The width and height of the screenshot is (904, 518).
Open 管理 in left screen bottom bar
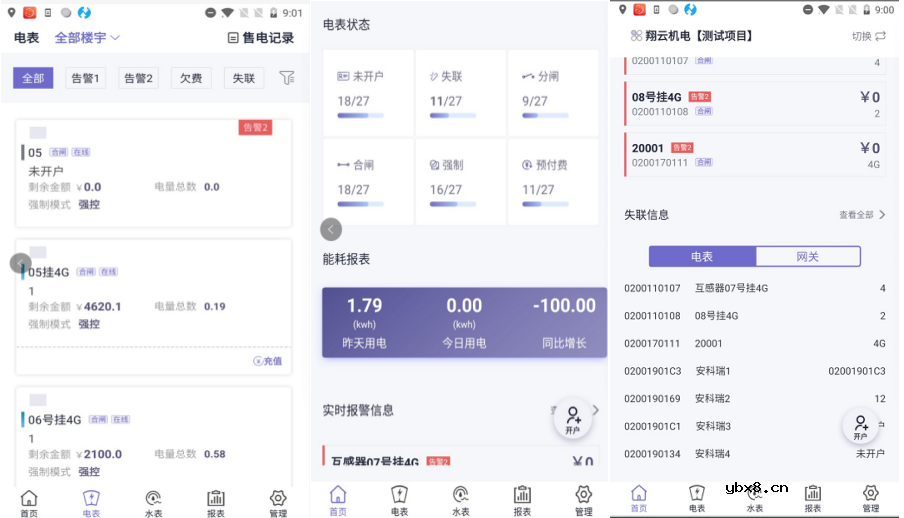pyautogui.click(x=278, y=503)
